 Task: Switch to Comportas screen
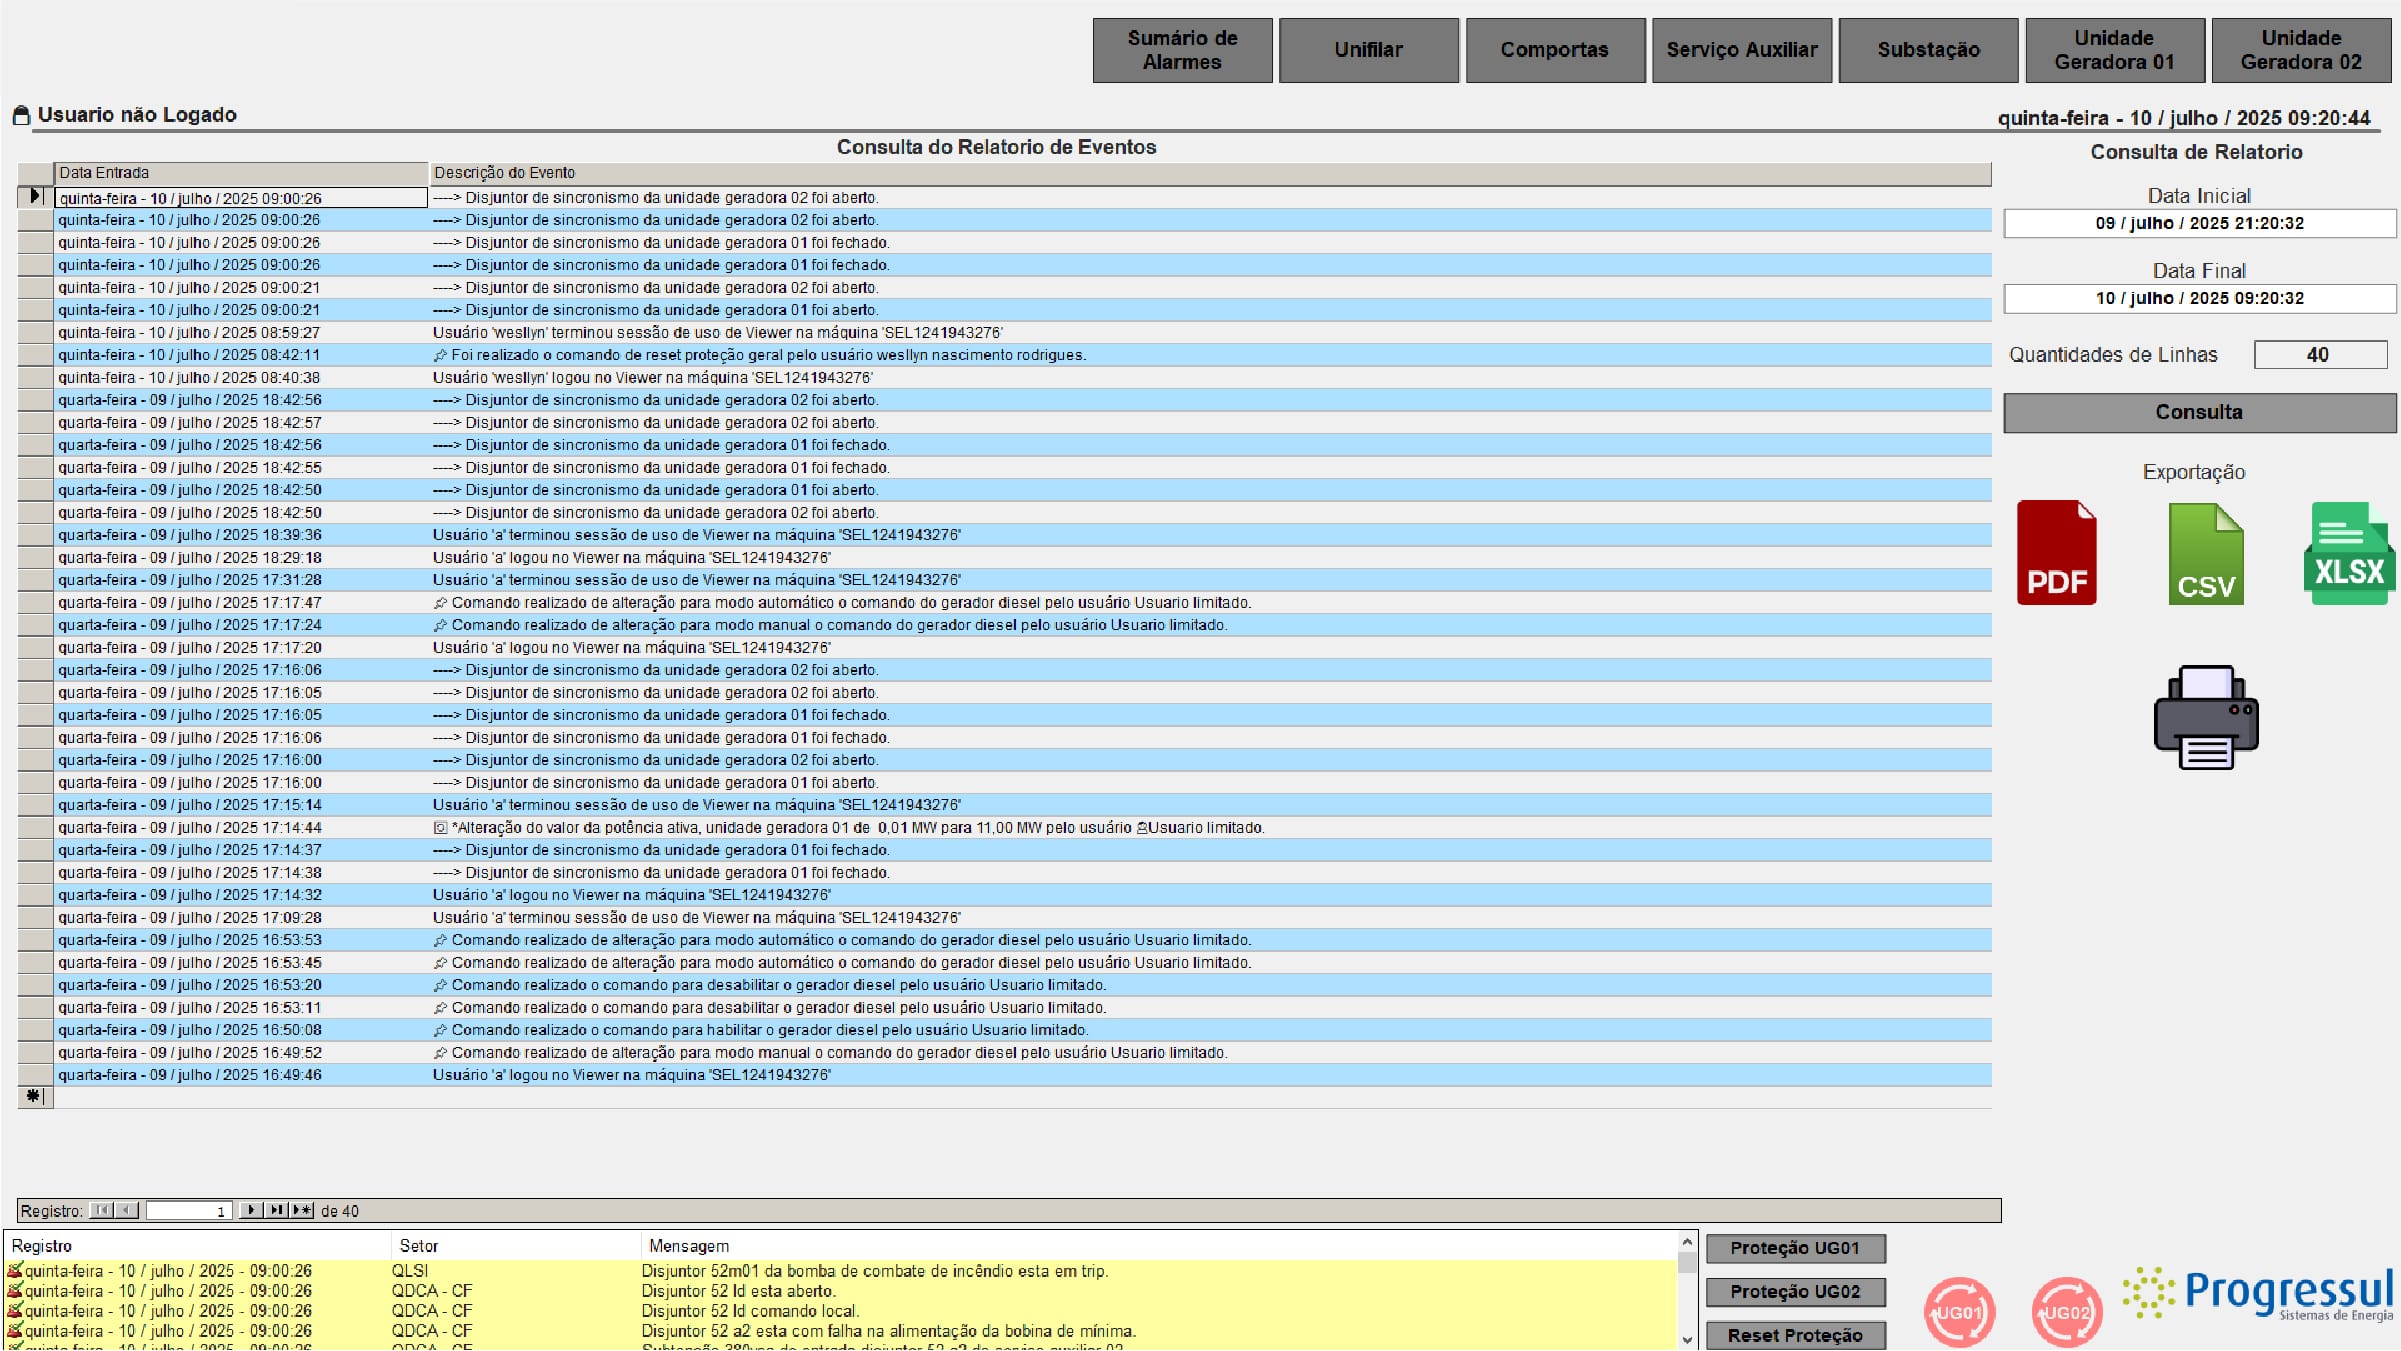[1555, 50]
